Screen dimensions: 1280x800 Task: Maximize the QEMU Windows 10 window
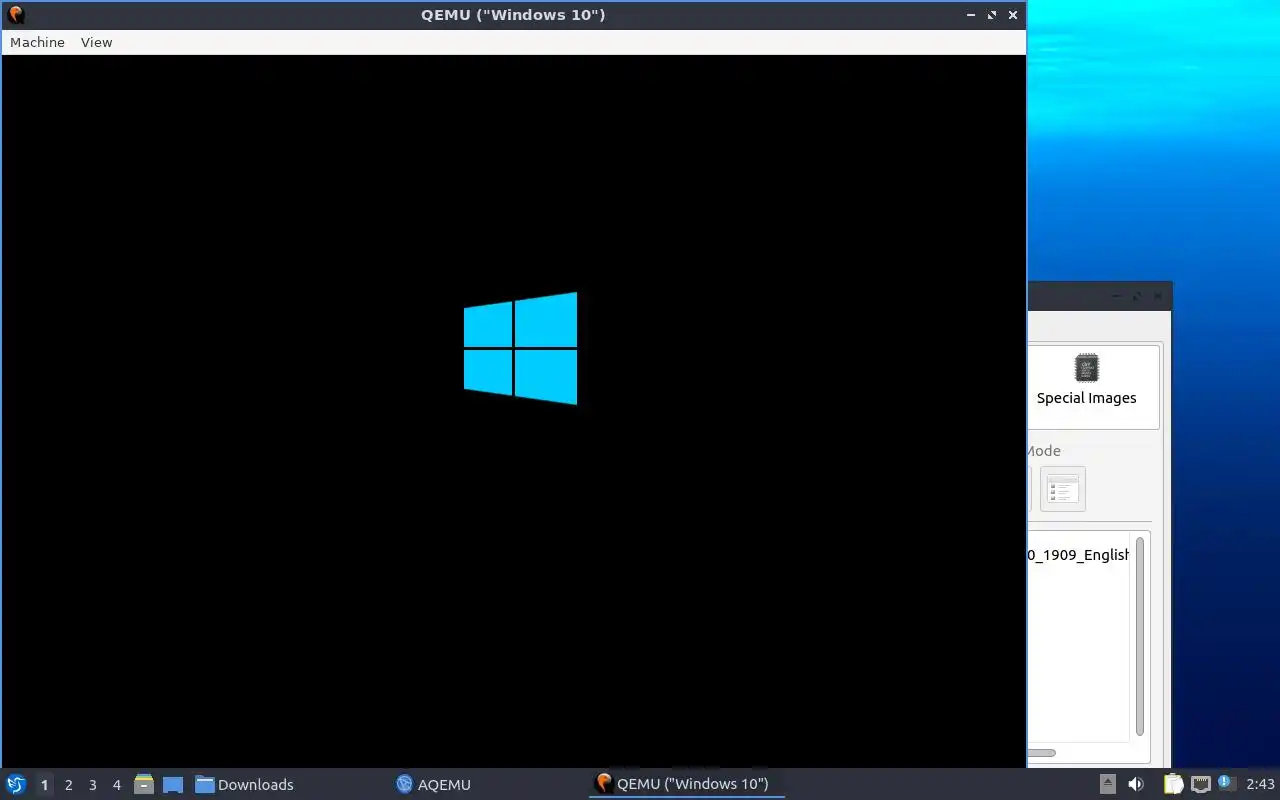click(x=992, y=15)
